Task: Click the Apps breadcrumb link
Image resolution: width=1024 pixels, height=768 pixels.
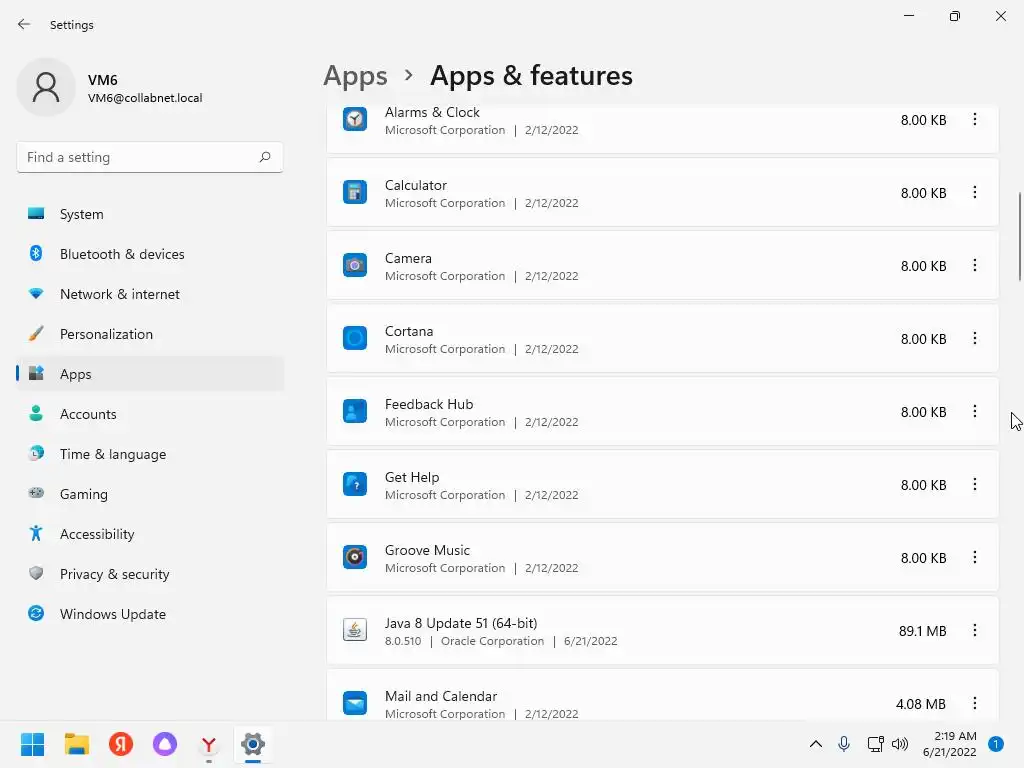Action: click(x=355, y=76)
